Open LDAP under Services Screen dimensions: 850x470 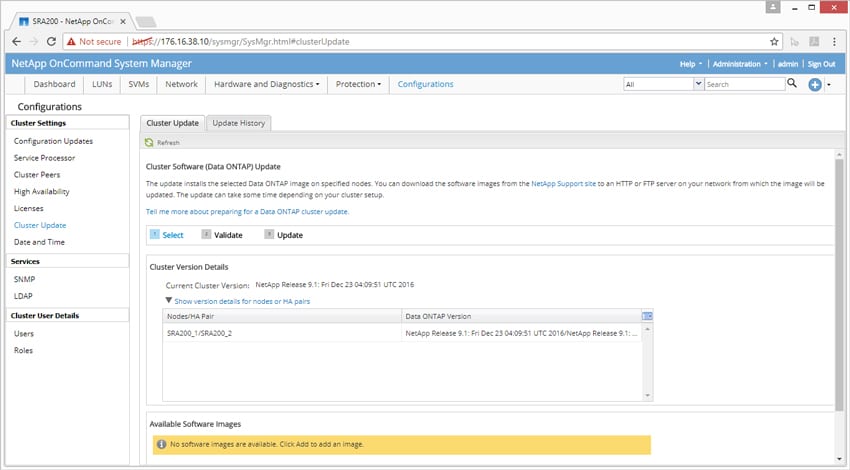tap(23, 296)
